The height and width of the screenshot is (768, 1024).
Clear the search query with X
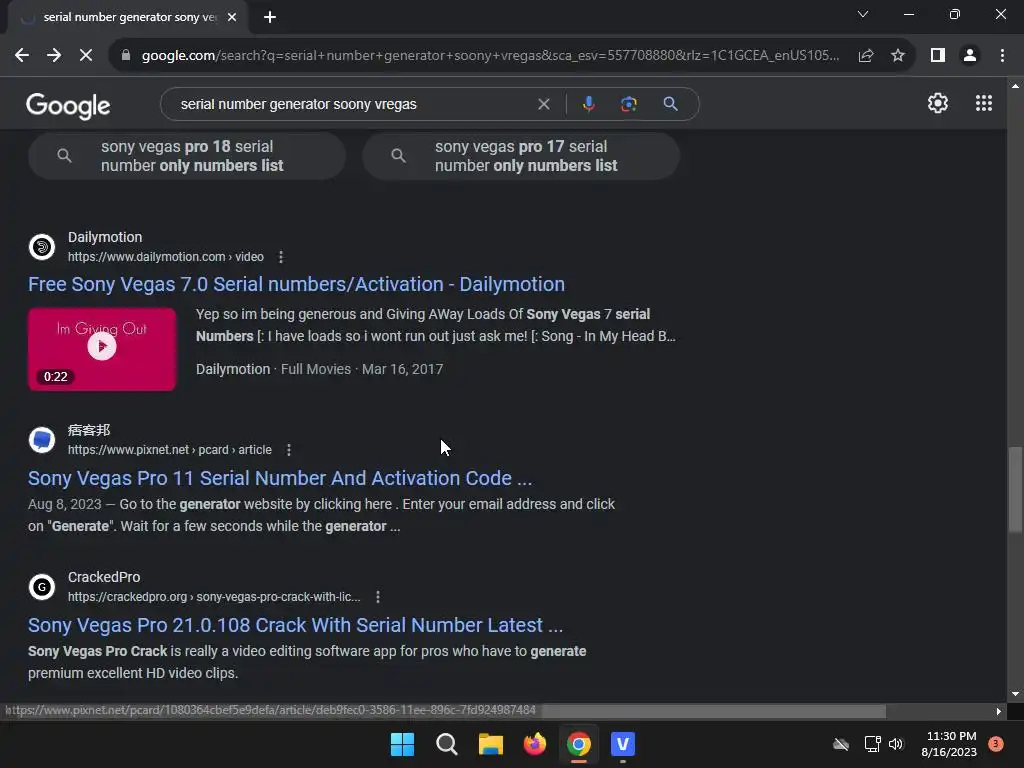(543, 104)
